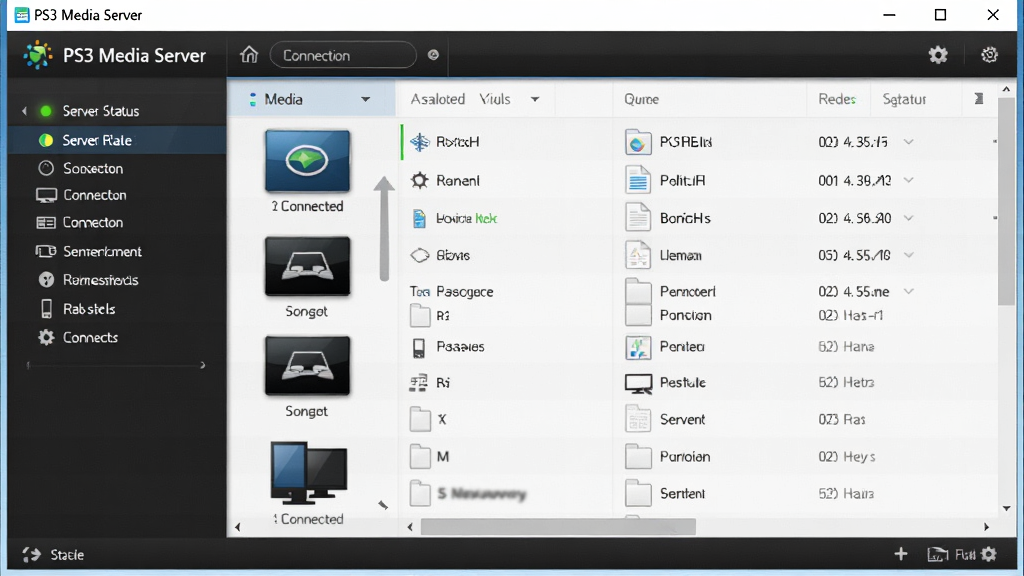This screenshot has height=576, width=1024.
Task: Select the first Songot device thumbnail
Action: (x=307, y=266)
